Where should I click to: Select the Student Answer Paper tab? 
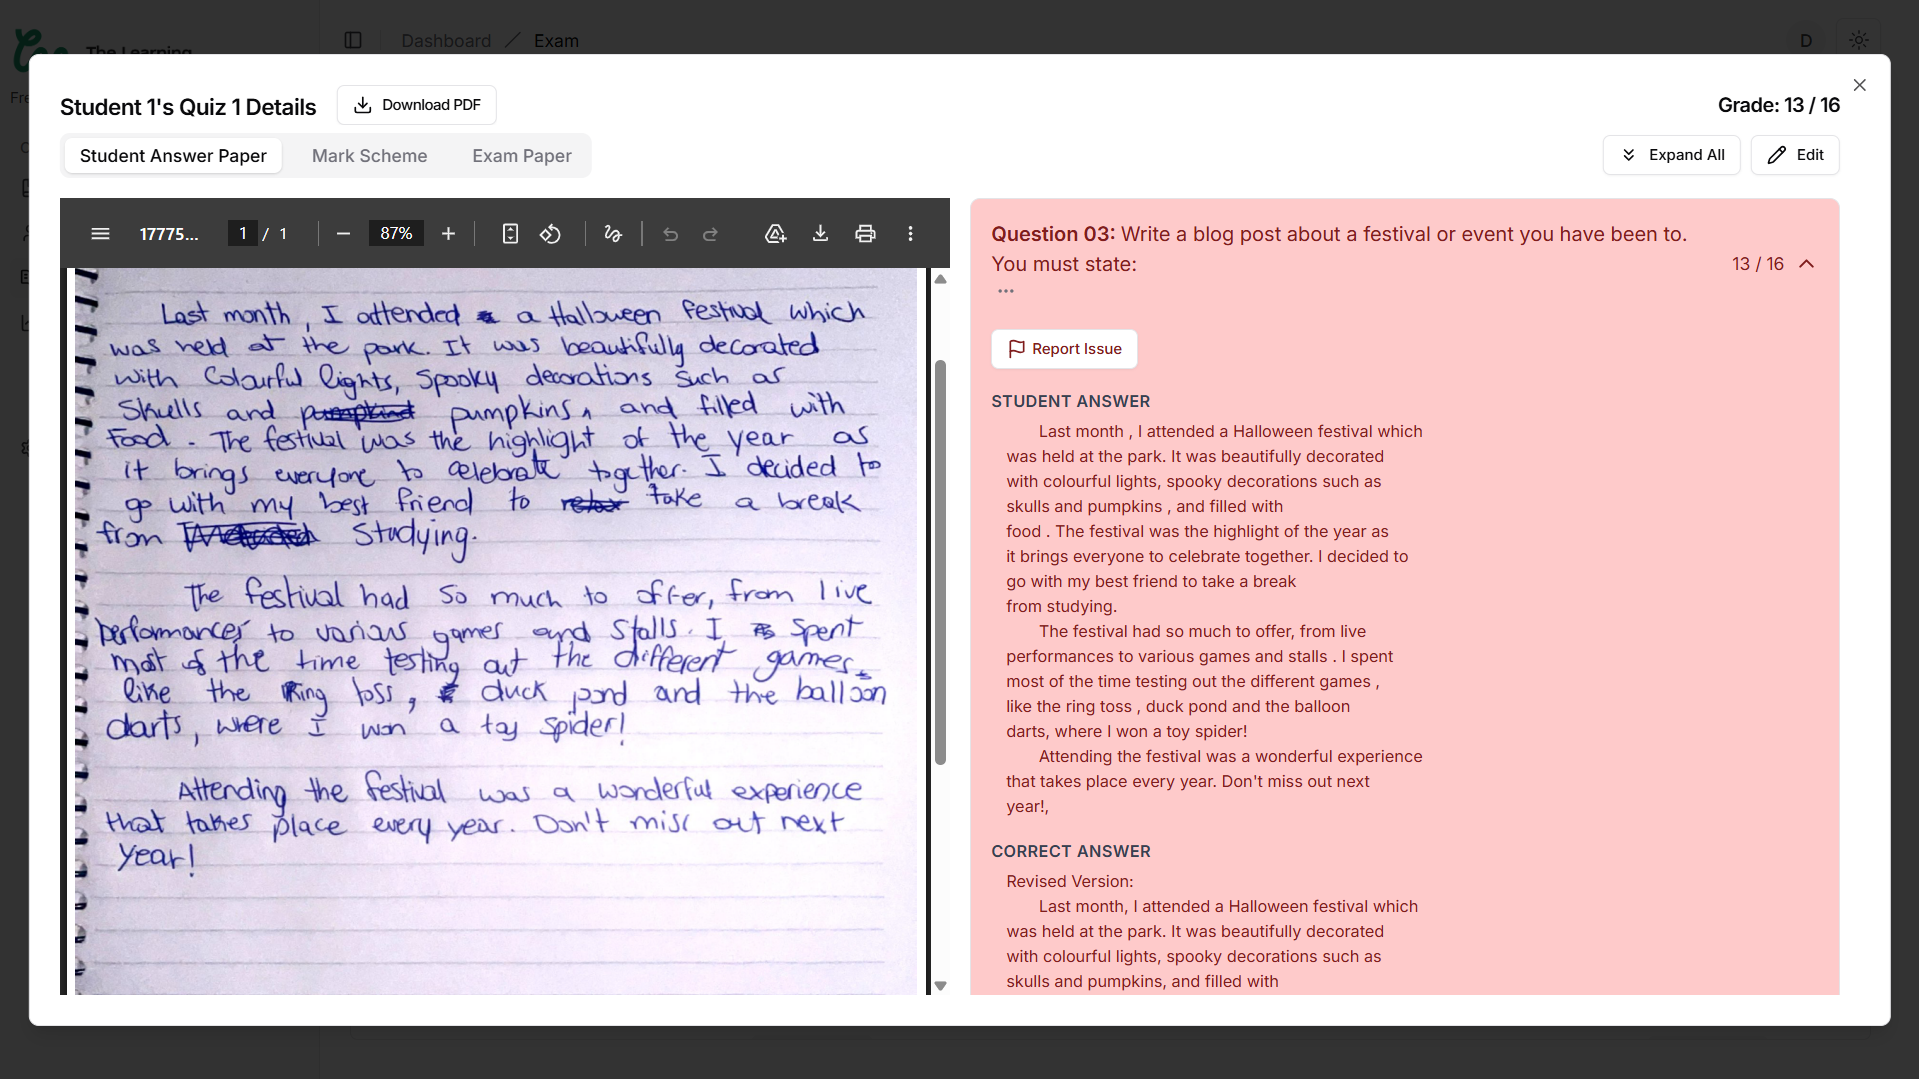(x=173, y=156)
